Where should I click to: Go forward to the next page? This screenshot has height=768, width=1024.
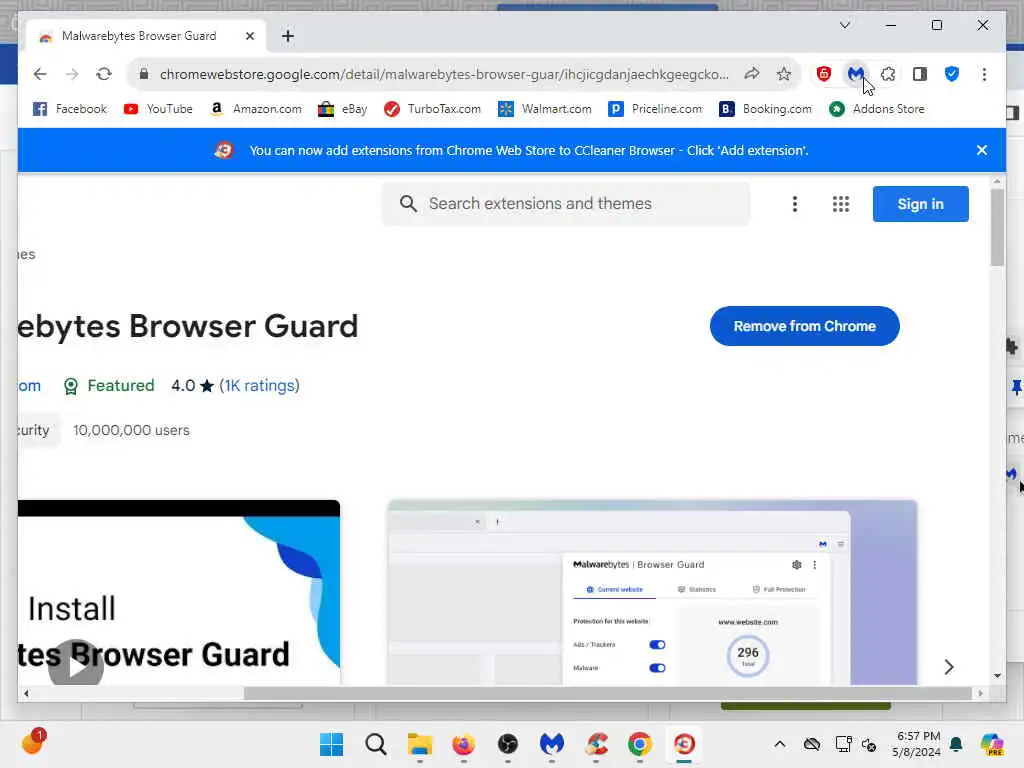pos(72,74)
